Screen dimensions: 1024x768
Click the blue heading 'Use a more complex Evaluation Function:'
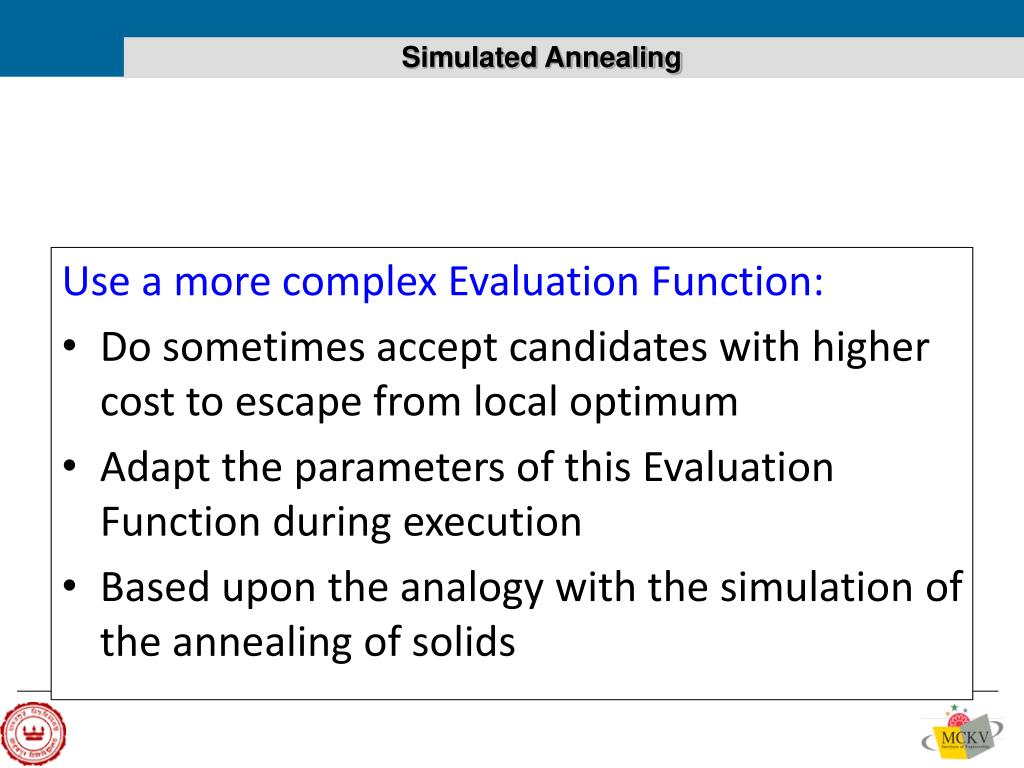coord(443,282)
